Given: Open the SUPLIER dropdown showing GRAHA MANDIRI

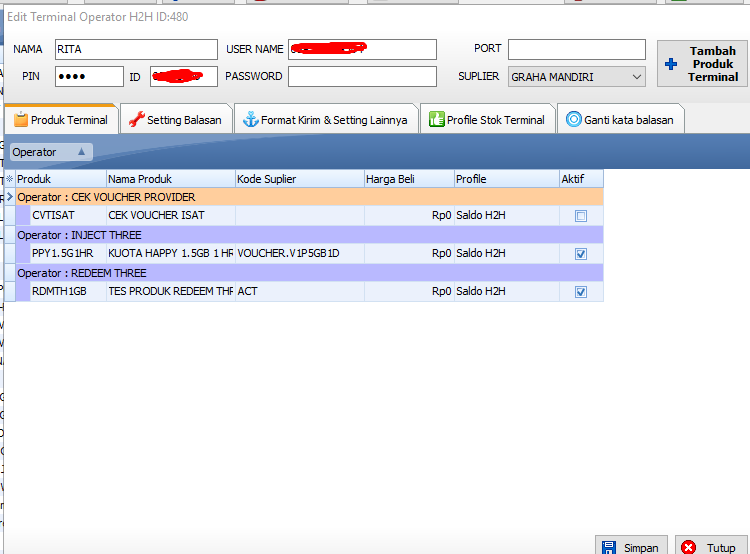Looking at the screenshot, I should 637,77.
